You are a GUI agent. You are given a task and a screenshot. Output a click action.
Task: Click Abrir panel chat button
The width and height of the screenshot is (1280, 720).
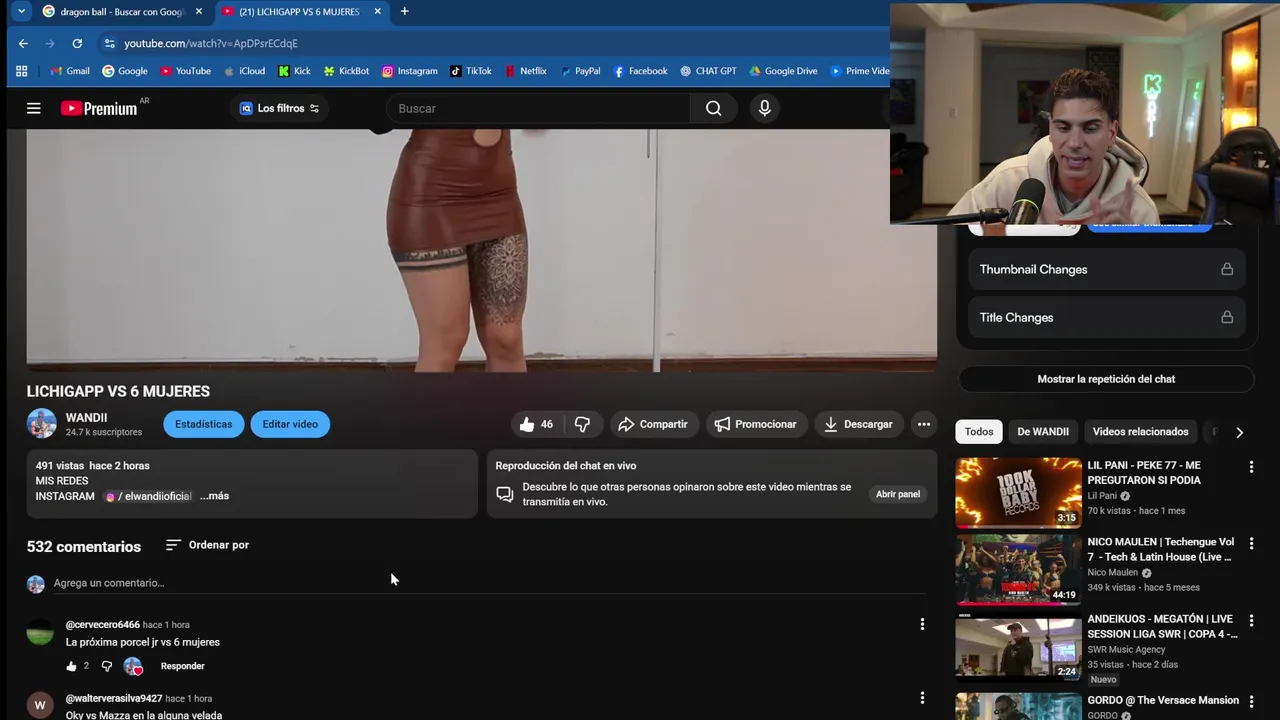pyautogui.click(x=898, y=494)
